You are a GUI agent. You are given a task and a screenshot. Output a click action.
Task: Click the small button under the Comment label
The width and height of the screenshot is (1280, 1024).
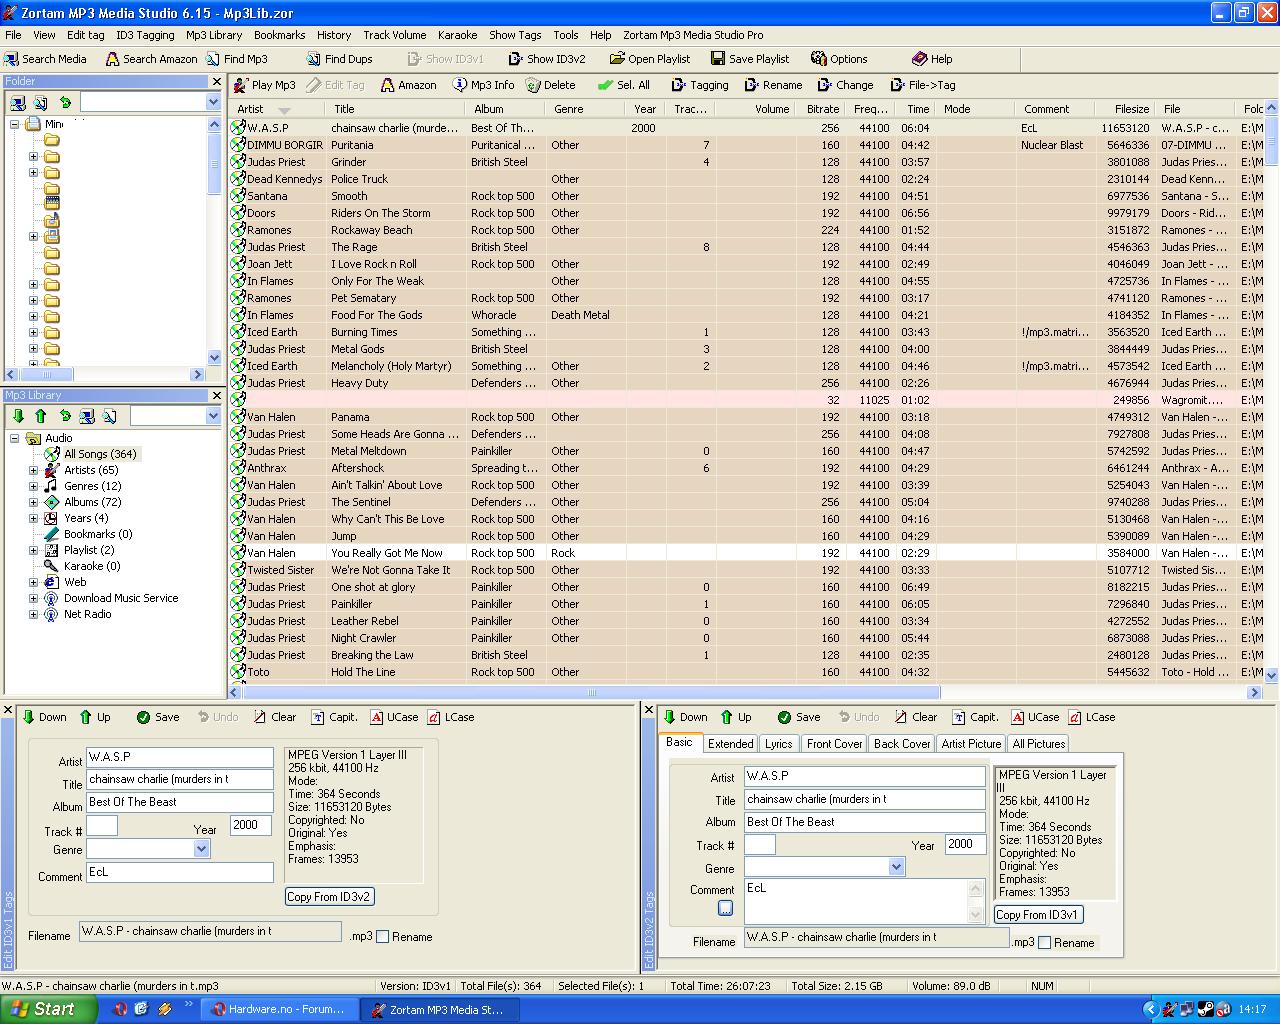725,908
